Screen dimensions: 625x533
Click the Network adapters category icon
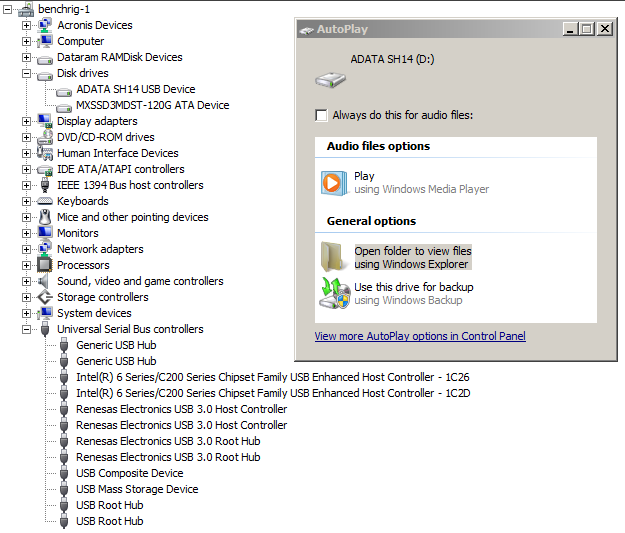(45, 249)
